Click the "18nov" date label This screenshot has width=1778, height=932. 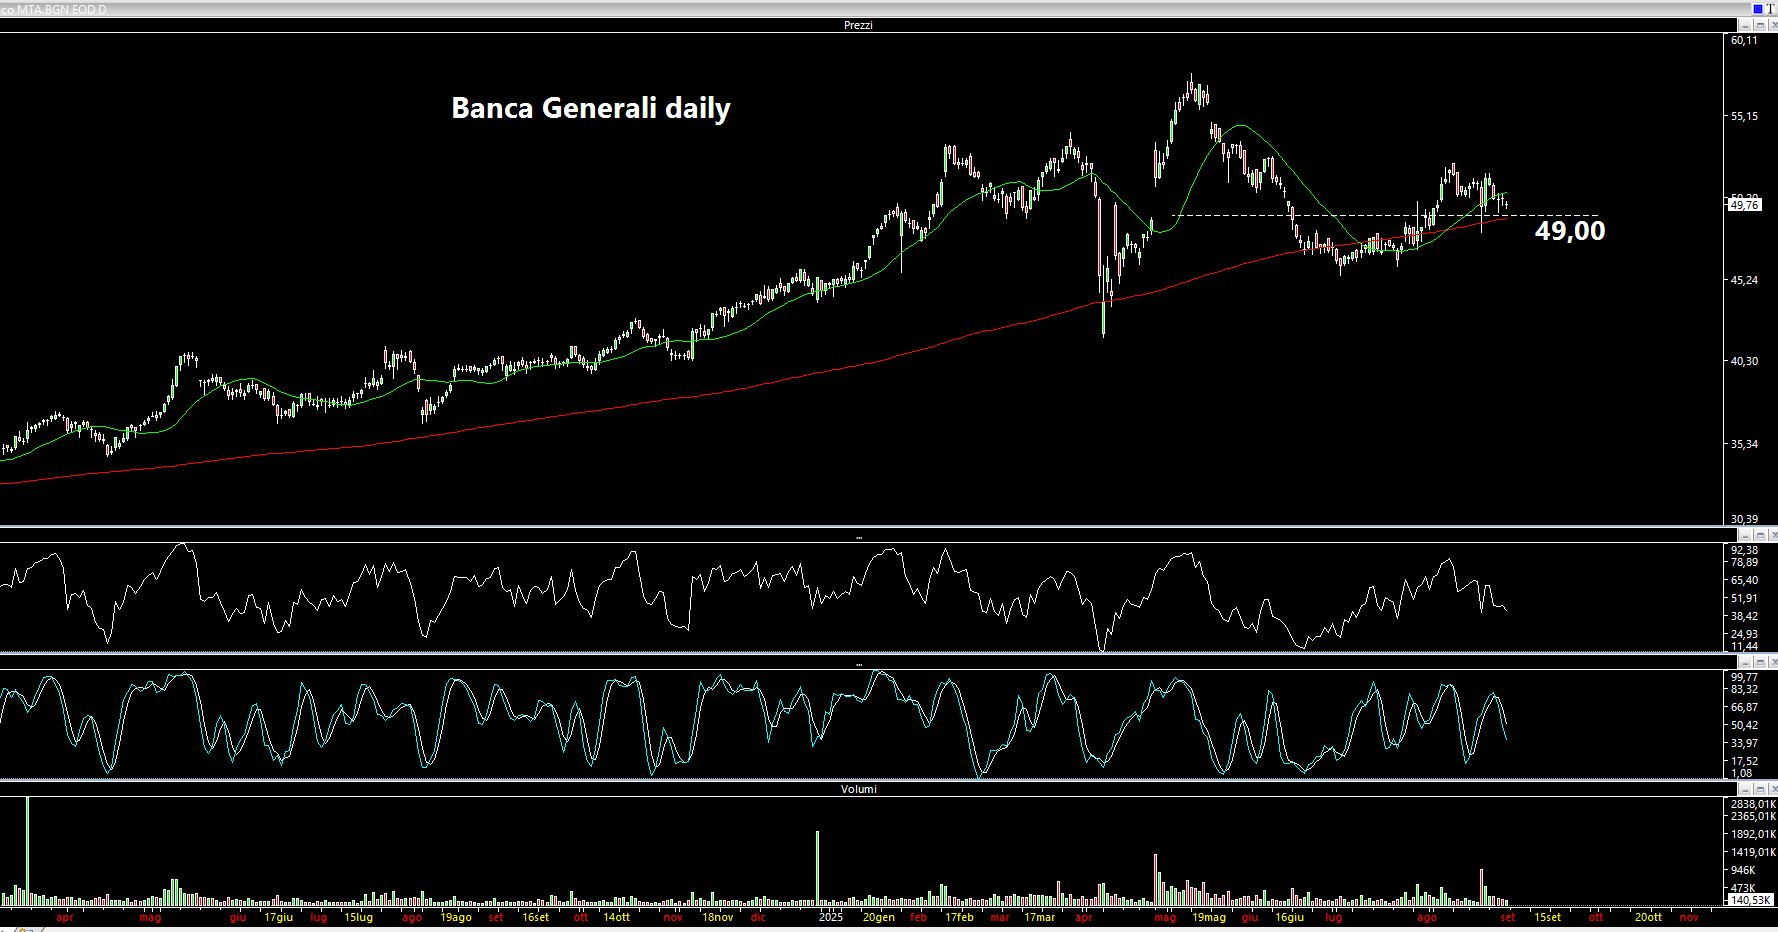point(717,917)
